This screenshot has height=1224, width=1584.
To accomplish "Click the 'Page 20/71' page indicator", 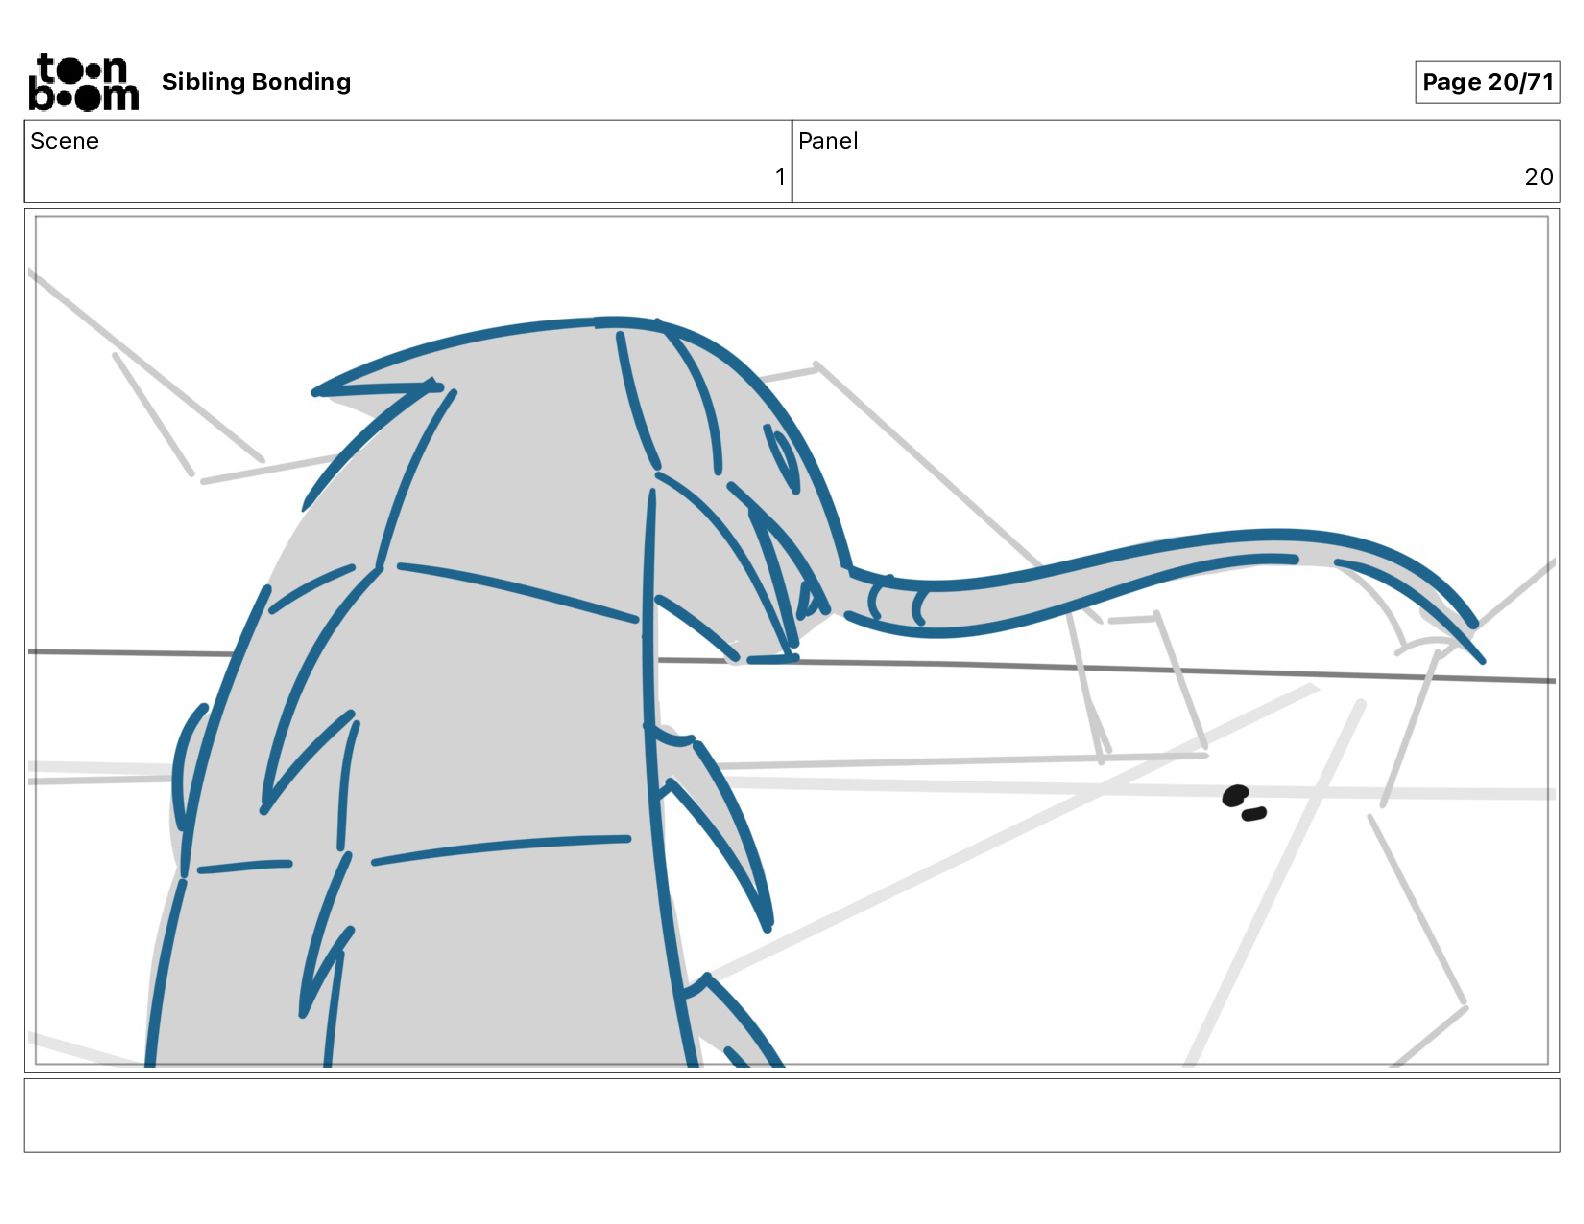I will (x=1487, y=82).
